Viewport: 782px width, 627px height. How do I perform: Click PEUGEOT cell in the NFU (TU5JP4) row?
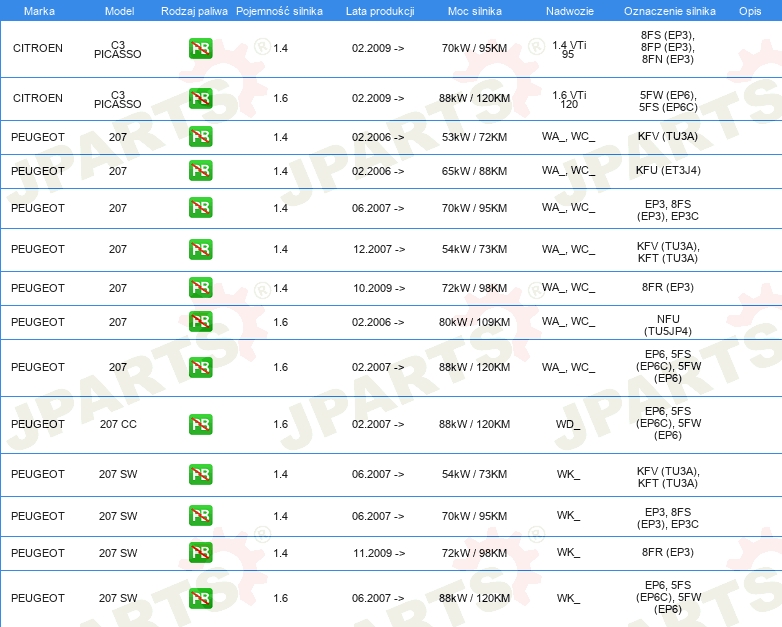(x=38, y=322)
